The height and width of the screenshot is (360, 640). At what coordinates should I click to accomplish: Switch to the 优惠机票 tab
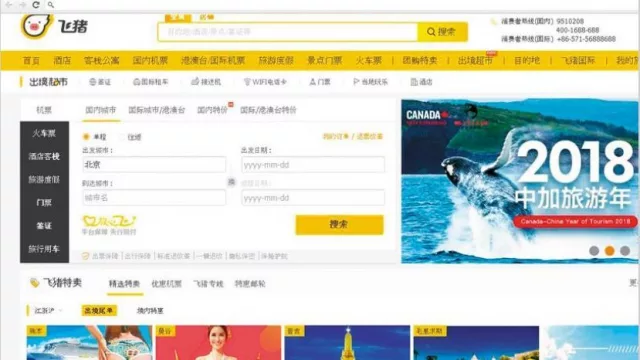point(167,284)
